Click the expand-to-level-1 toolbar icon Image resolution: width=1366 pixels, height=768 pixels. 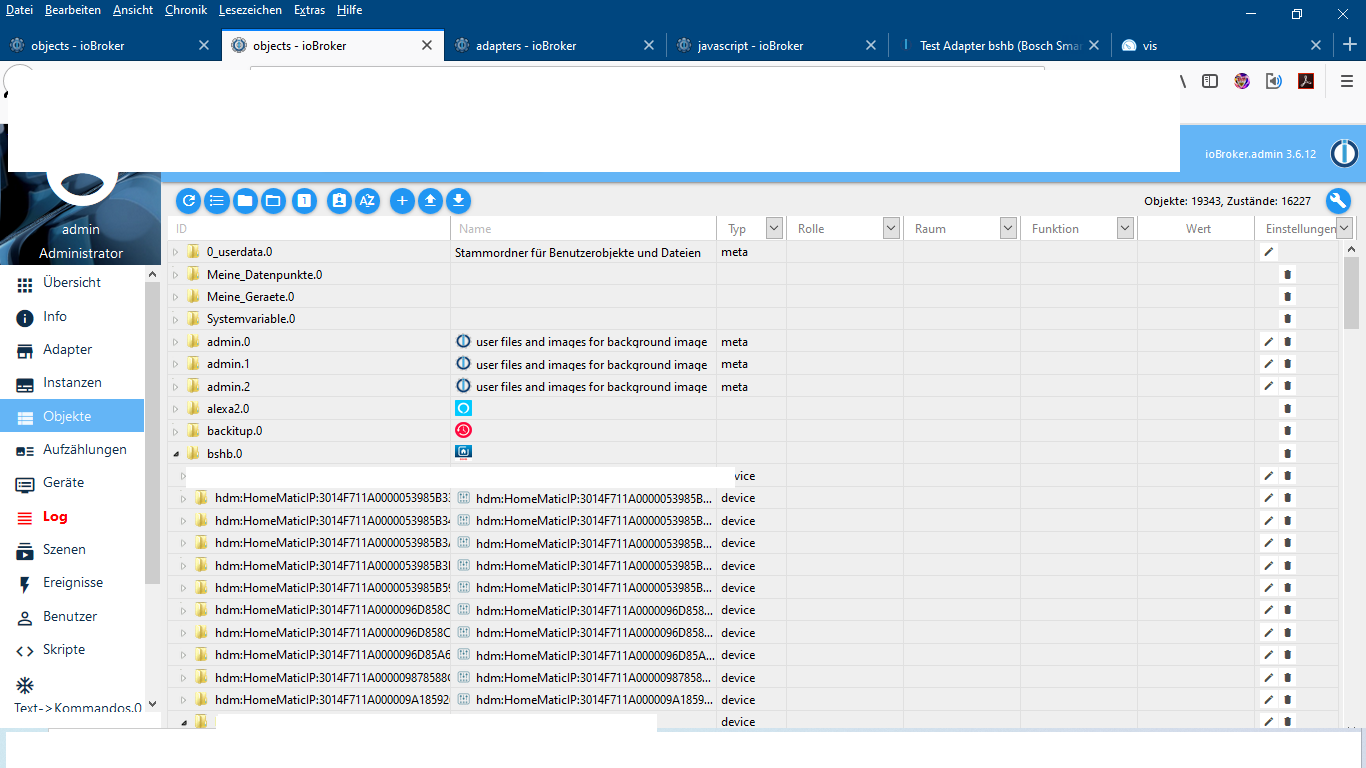coord(305,201)
